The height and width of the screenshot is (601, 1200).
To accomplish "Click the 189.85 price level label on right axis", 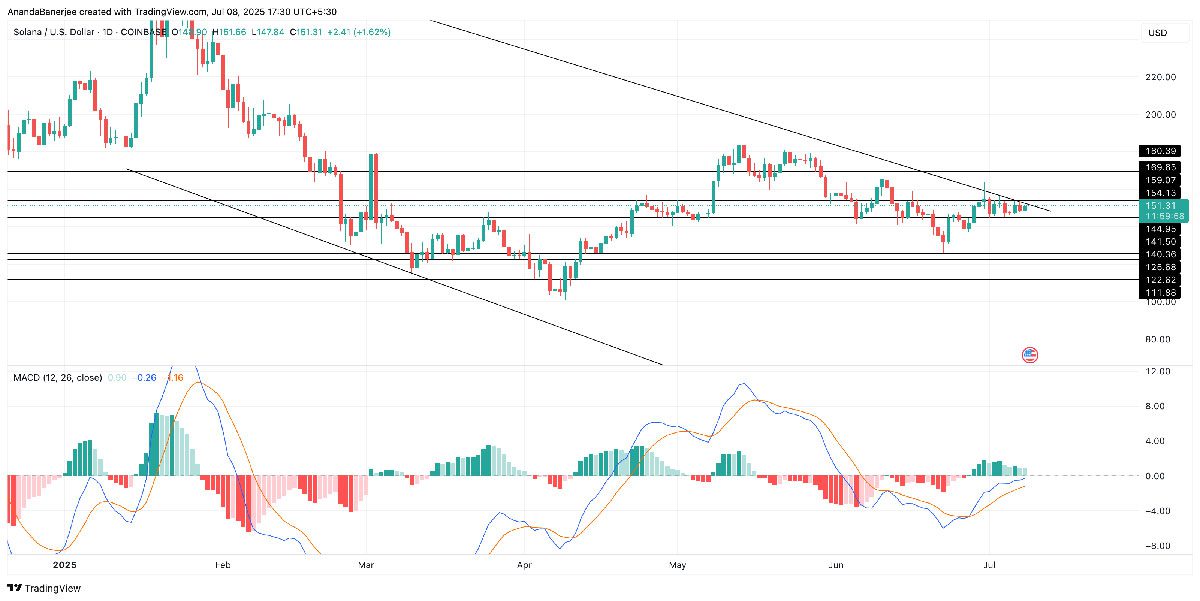I will (1161, 166).
